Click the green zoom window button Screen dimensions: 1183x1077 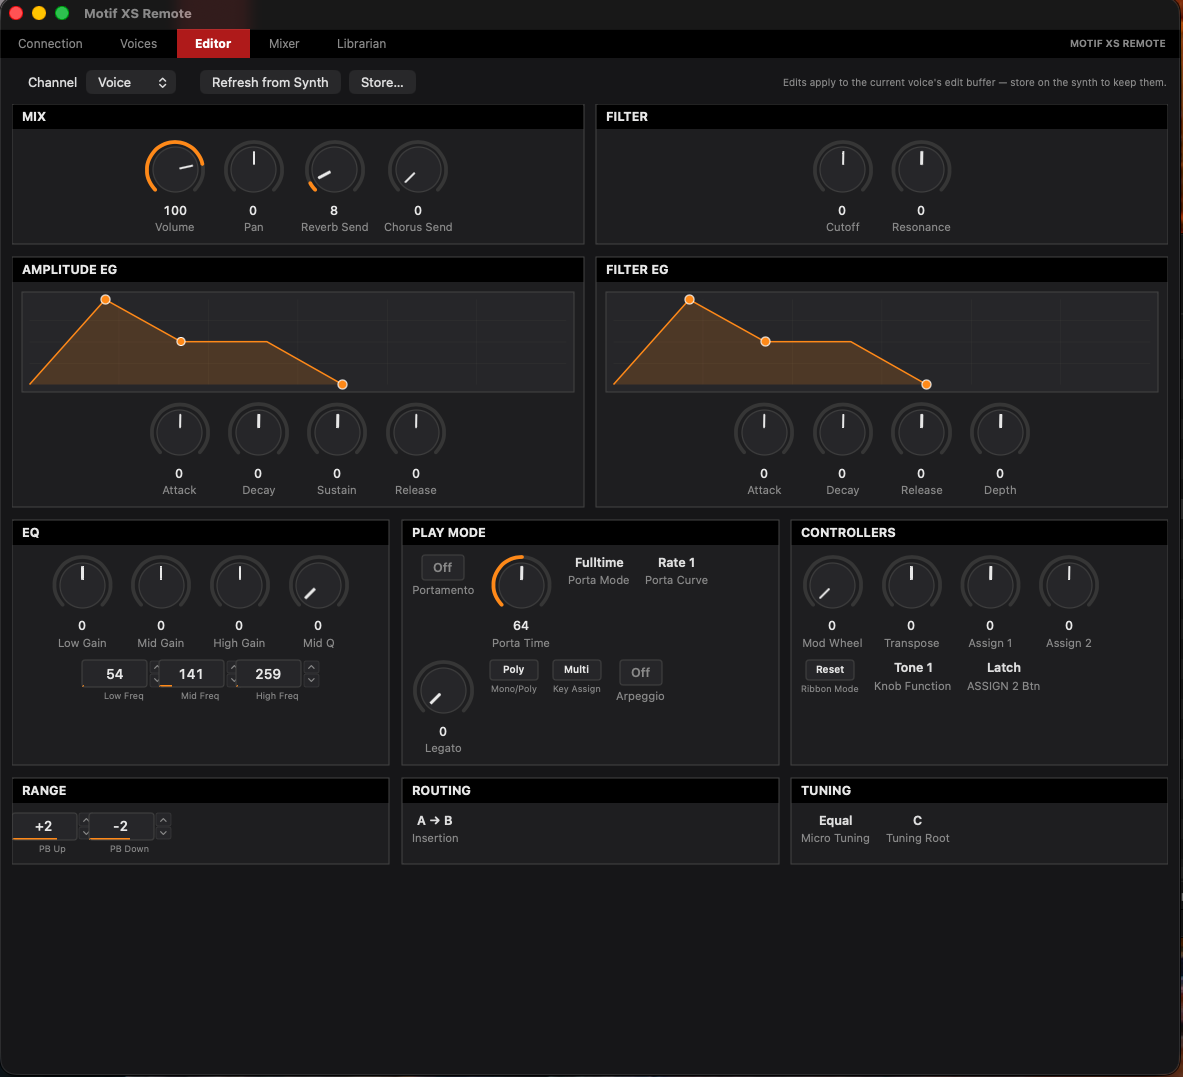pos(63,13)
